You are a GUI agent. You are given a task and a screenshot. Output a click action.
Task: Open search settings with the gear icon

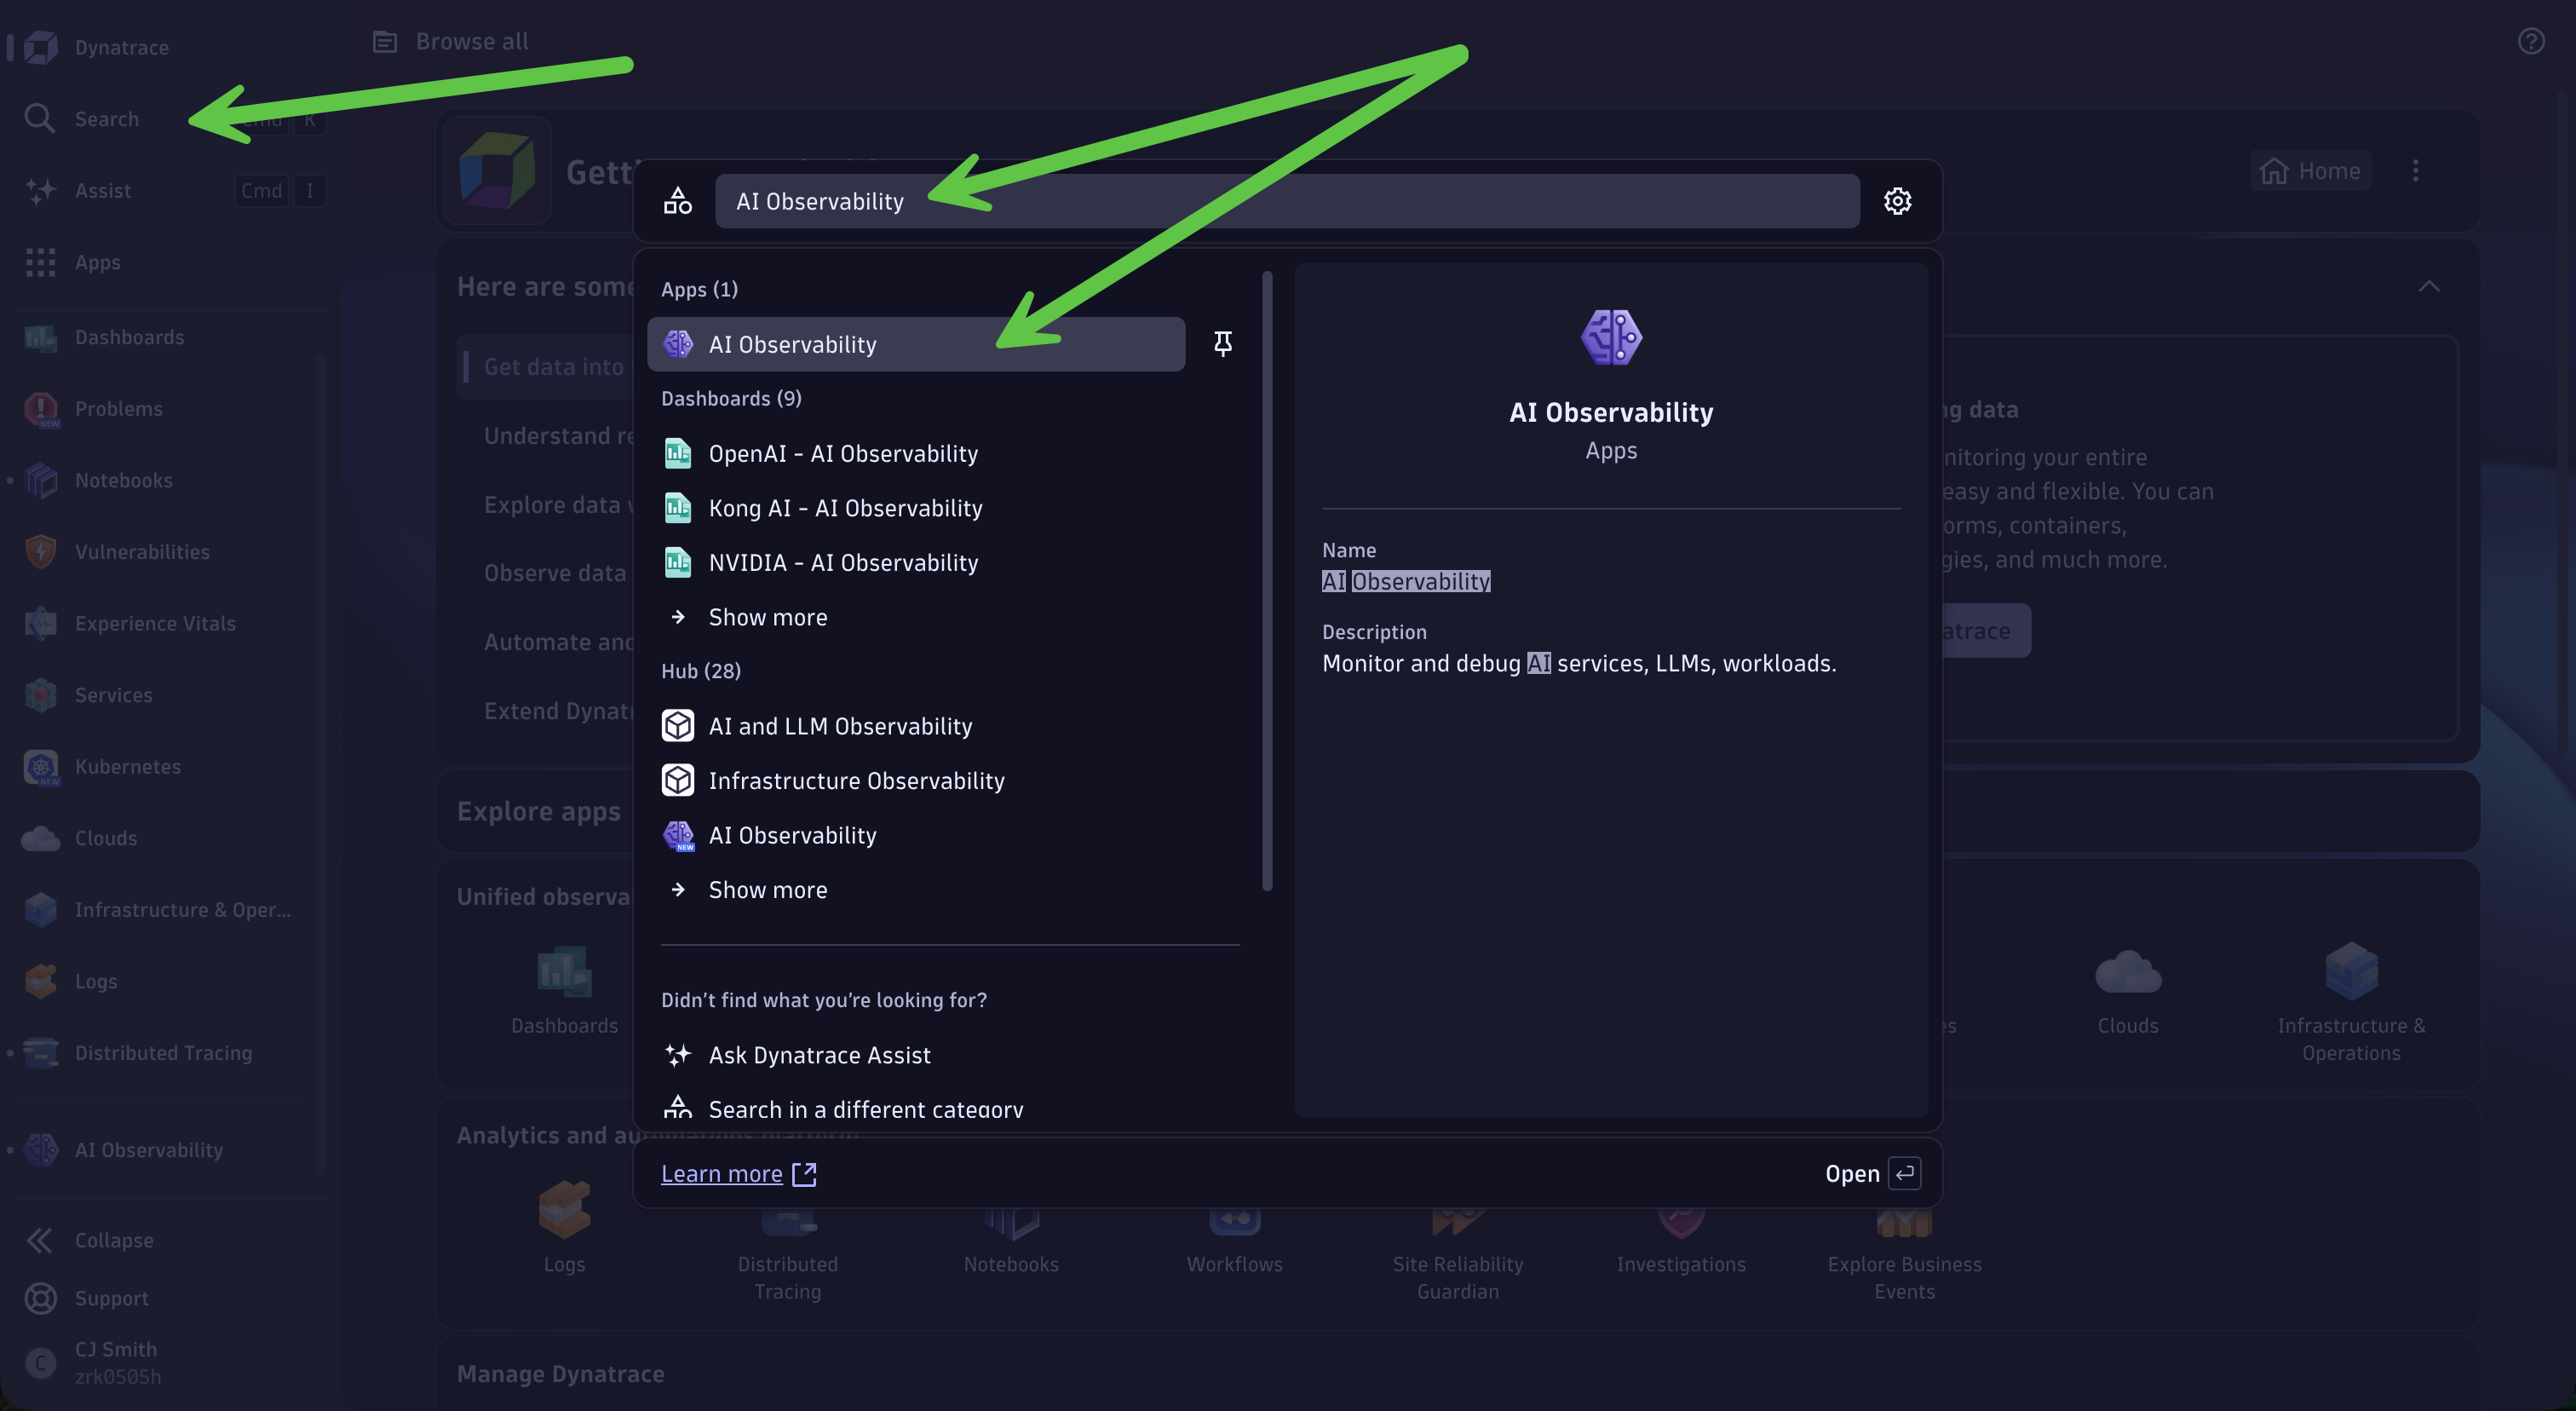coord(1897,201)
